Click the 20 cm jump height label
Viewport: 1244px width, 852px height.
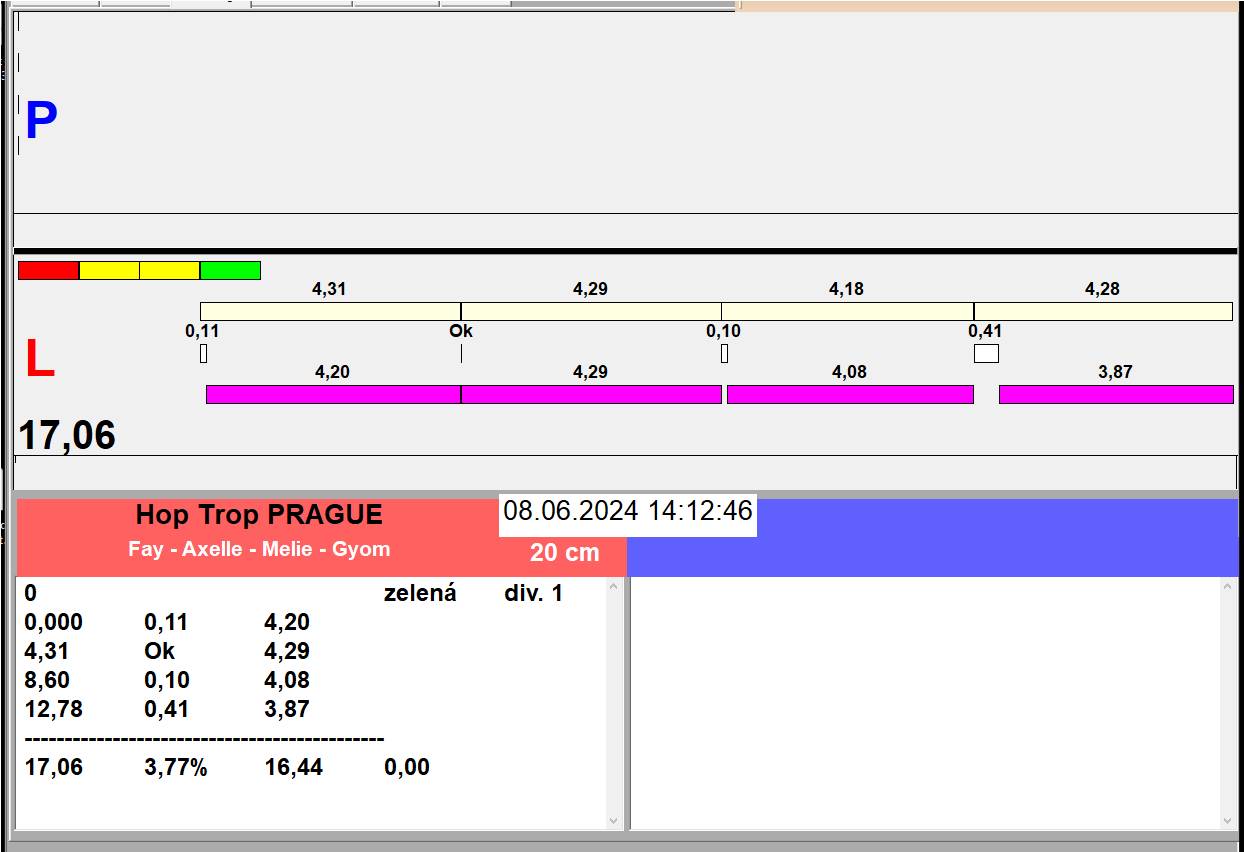(x=564, y=552)
